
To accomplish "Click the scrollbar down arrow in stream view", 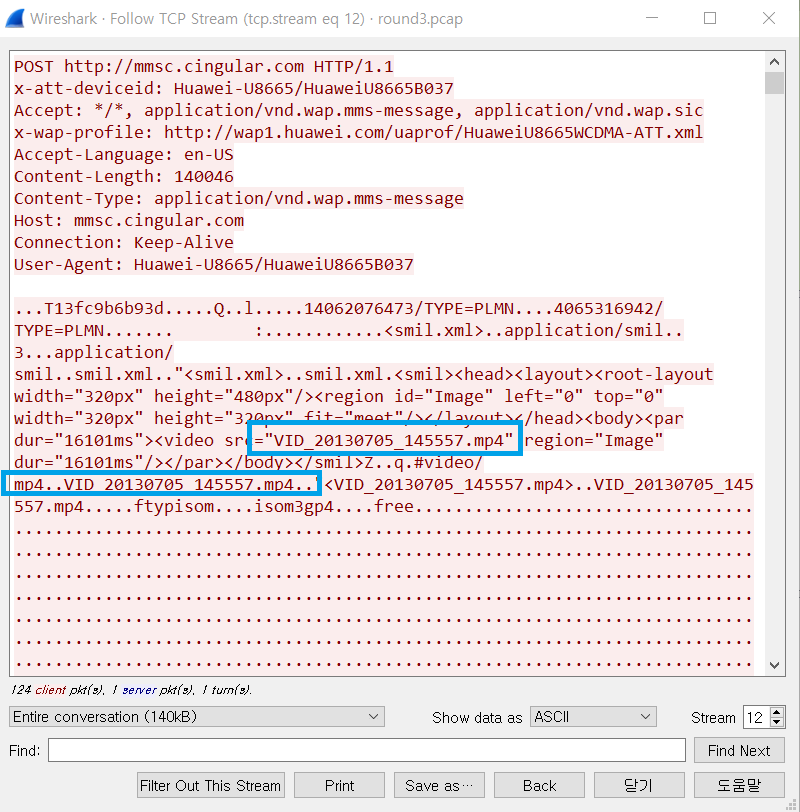I will point(775,665).
